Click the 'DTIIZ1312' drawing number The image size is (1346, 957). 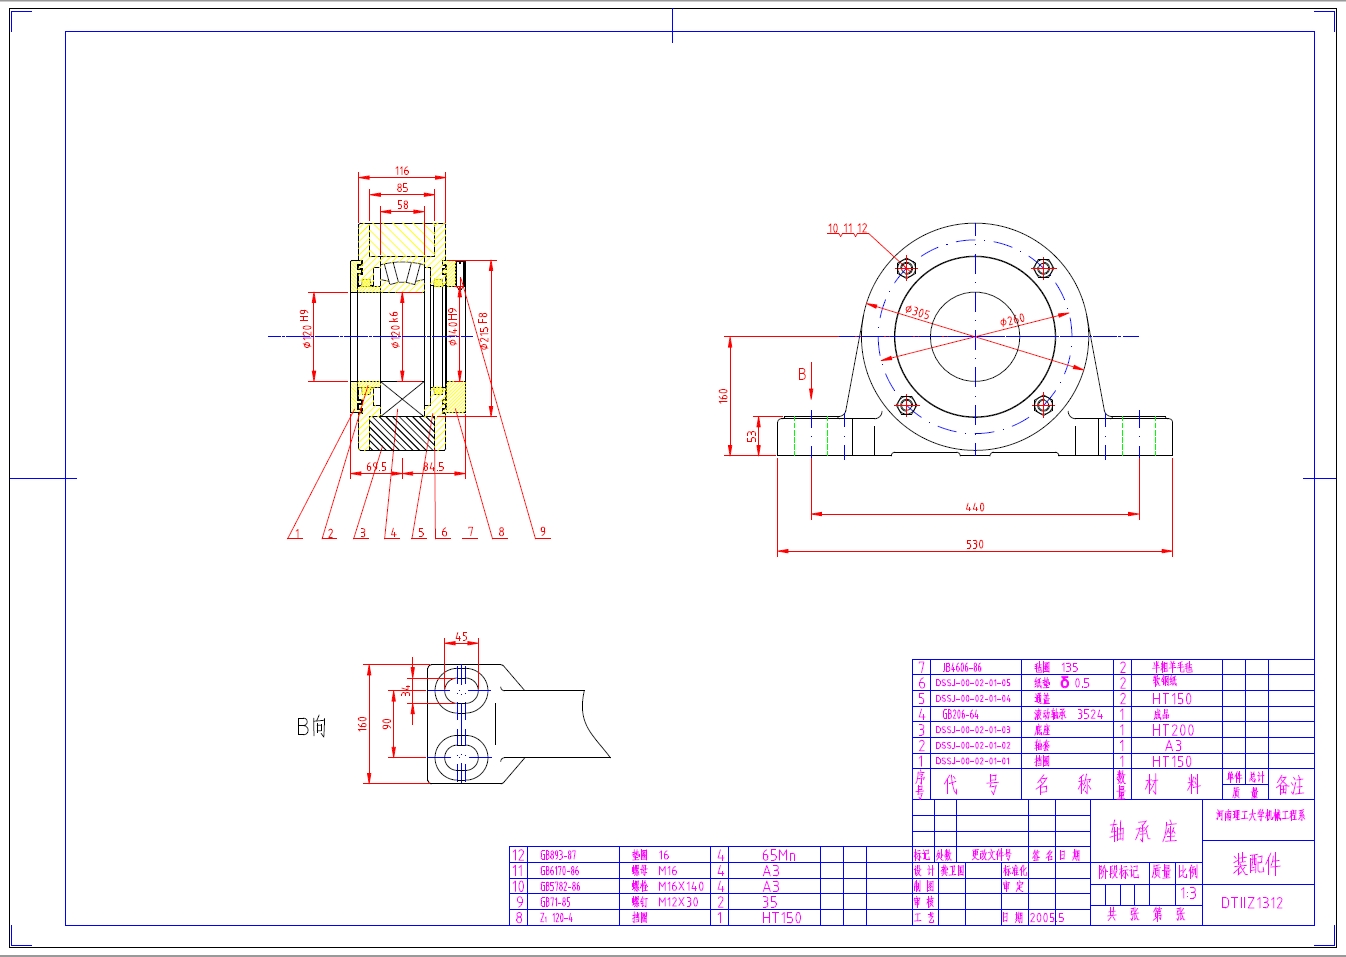coord(1252,903)
